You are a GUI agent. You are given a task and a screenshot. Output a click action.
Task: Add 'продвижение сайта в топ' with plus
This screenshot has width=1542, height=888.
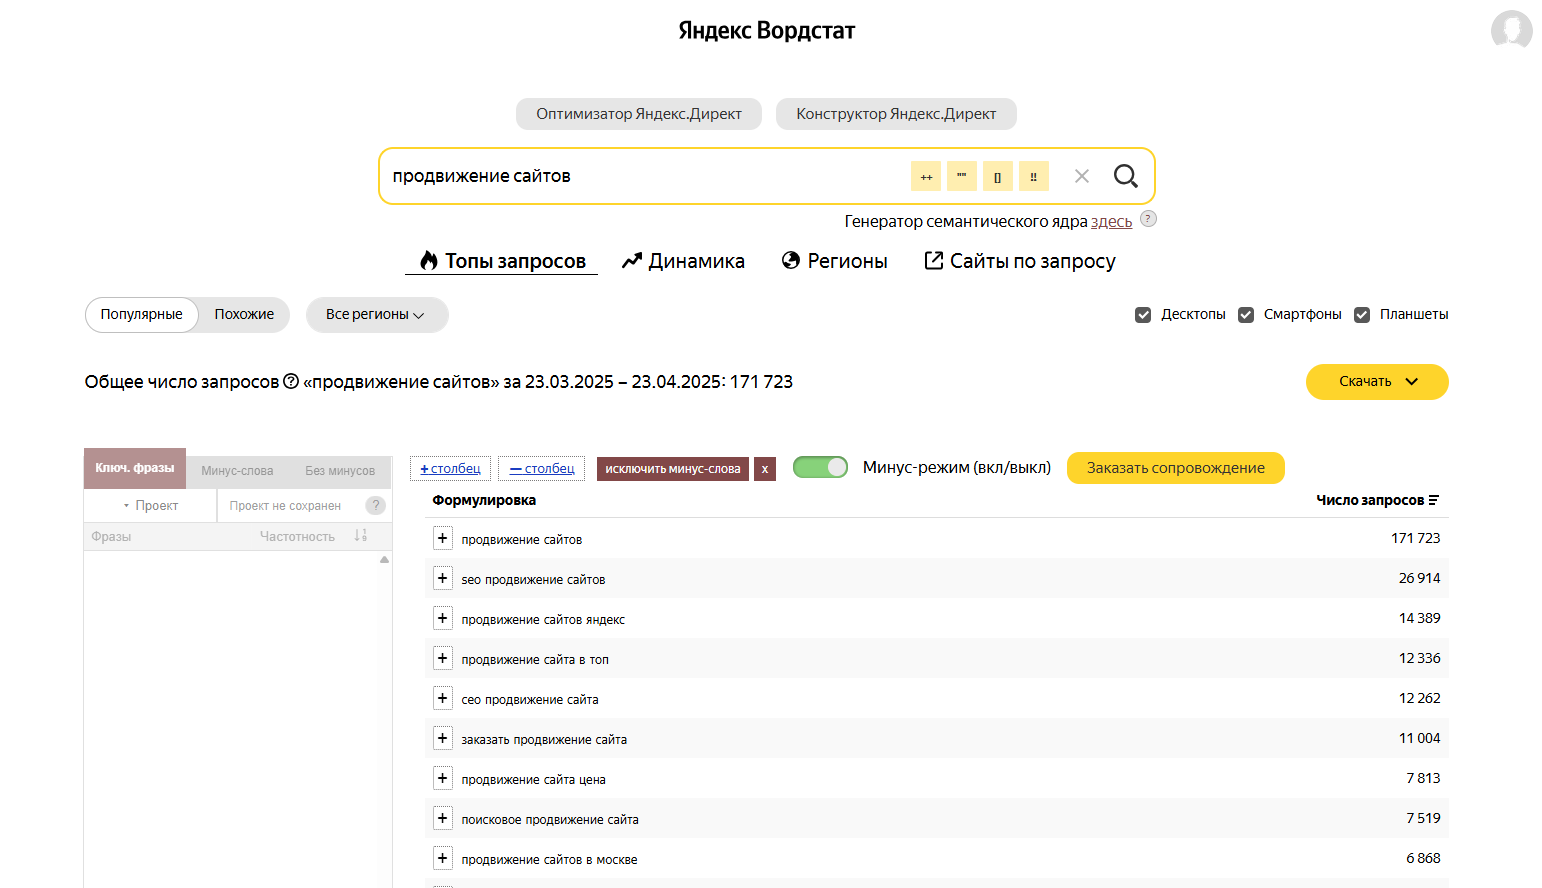click(x=443, y=658)
